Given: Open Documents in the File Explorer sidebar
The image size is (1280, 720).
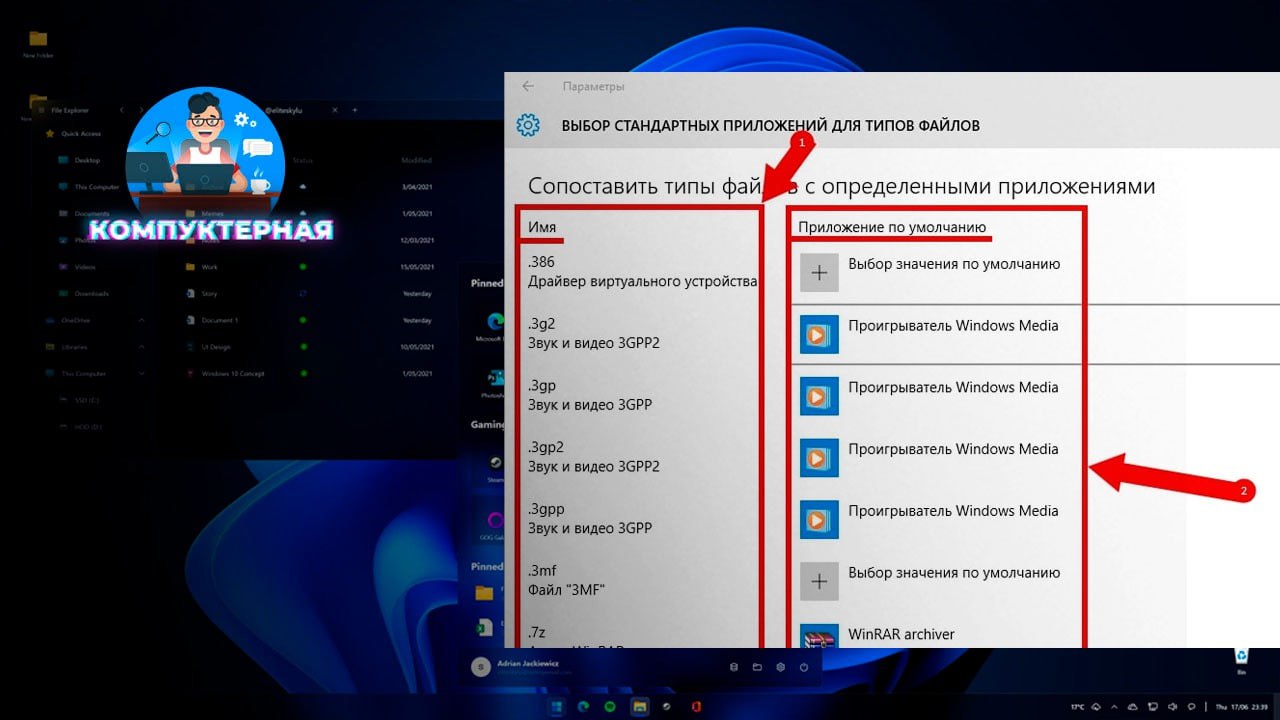Looking at the screenshot, I should coord(84,214).
